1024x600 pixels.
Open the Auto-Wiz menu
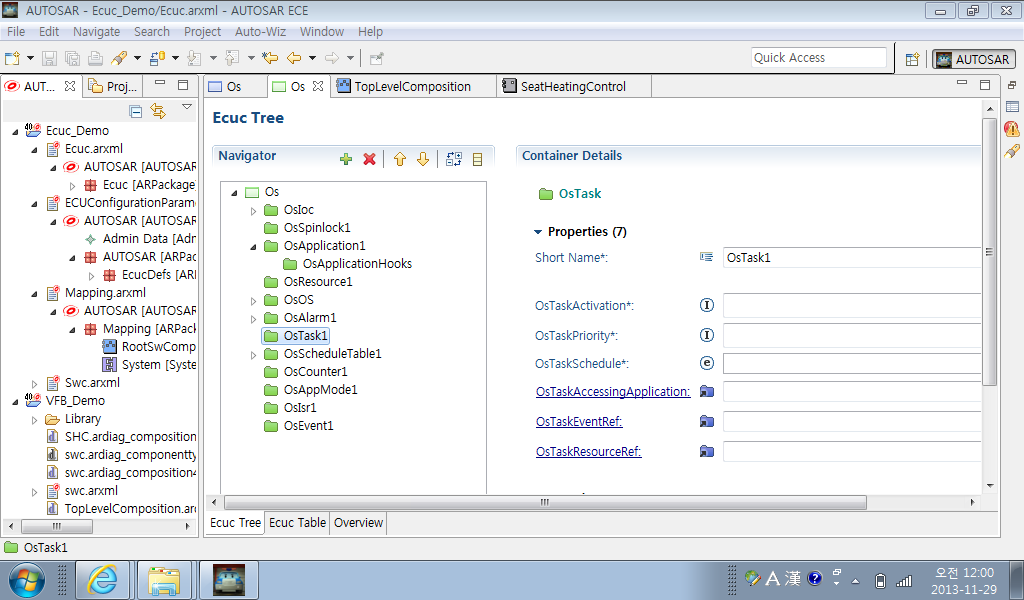pos(260,31)
